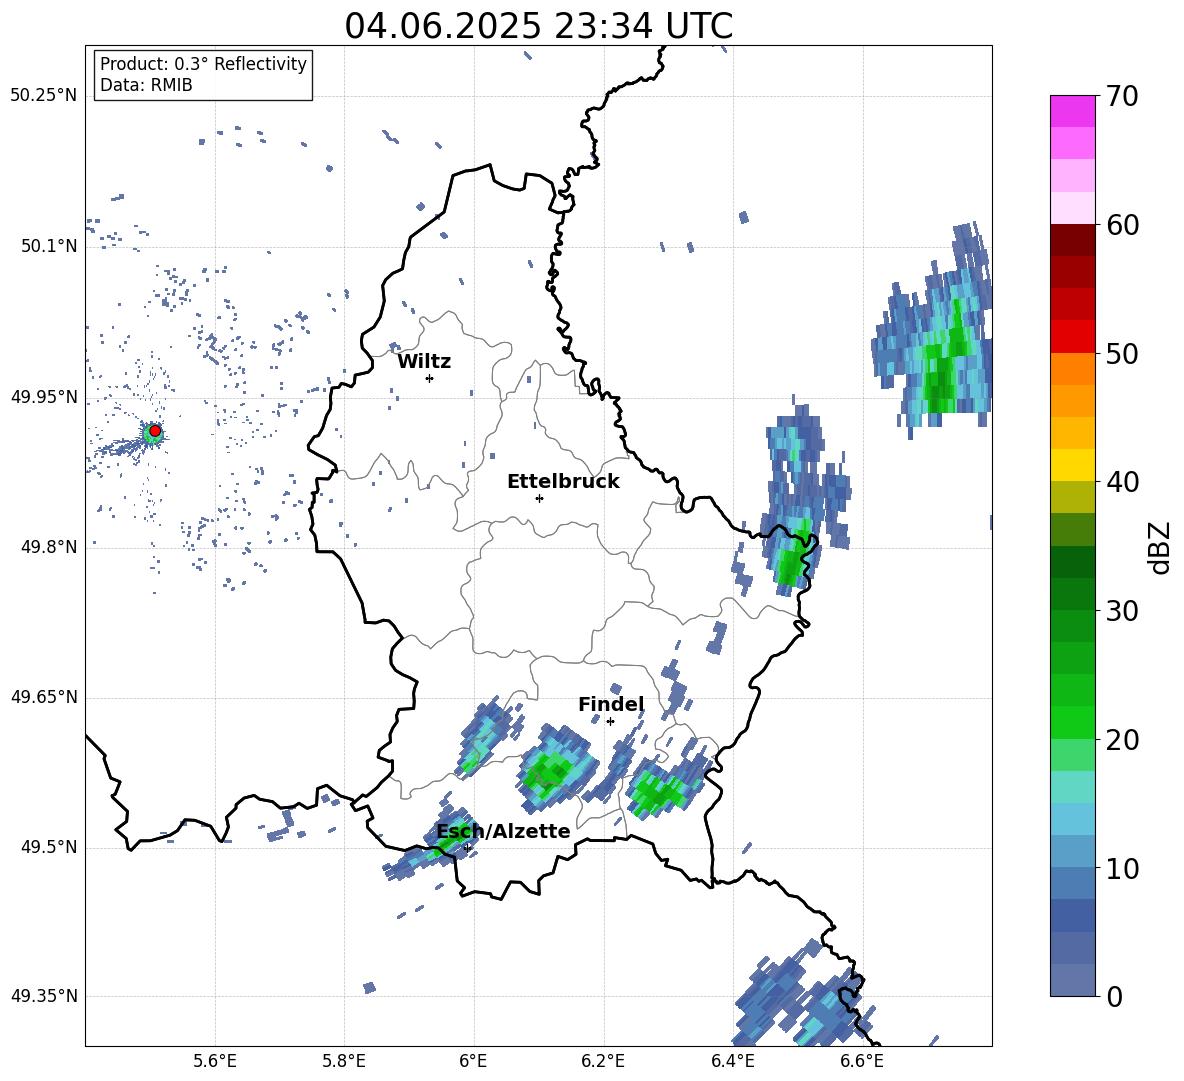Click the Esch/Alzette station cross marker
Screen dimensions: 1184x1081
pyautogui.click(x=467, y=848)
